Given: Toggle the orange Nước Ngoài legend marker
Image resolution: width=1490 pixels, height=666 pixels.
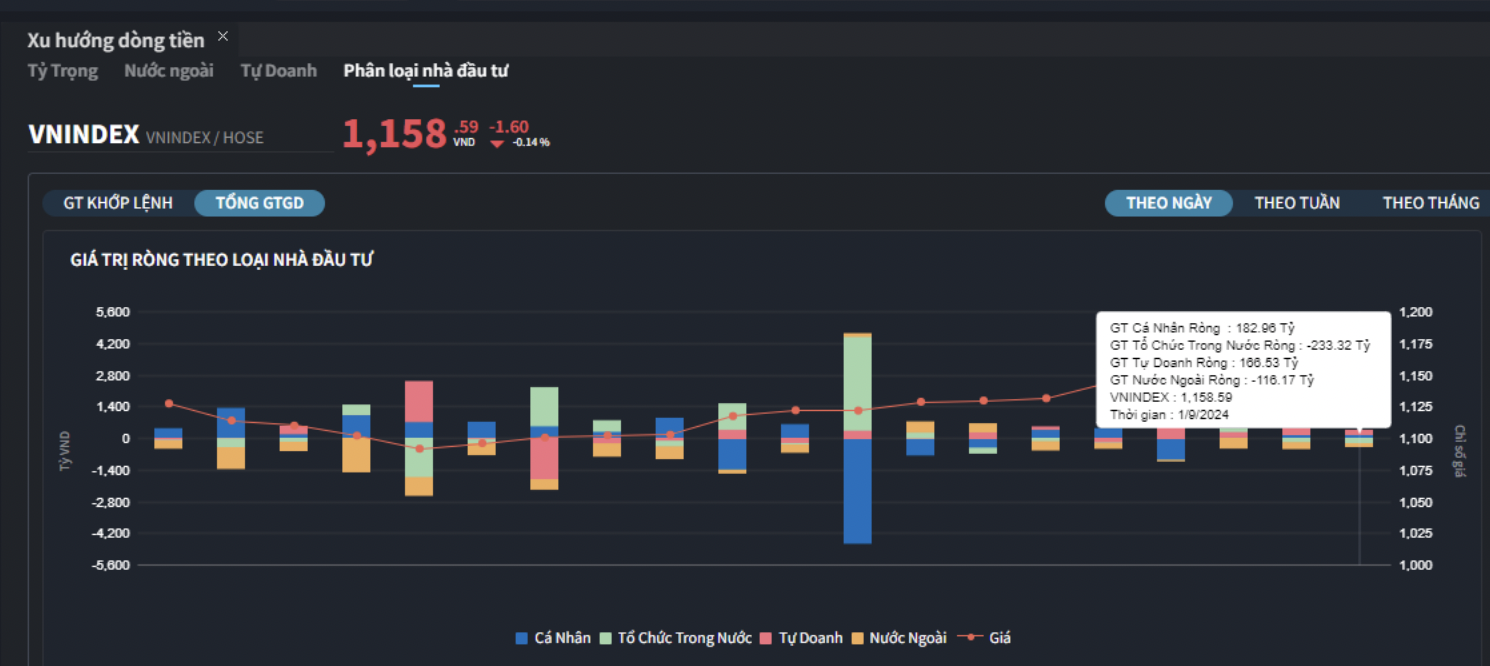Looking at the screenshot, I should [857, 638].
